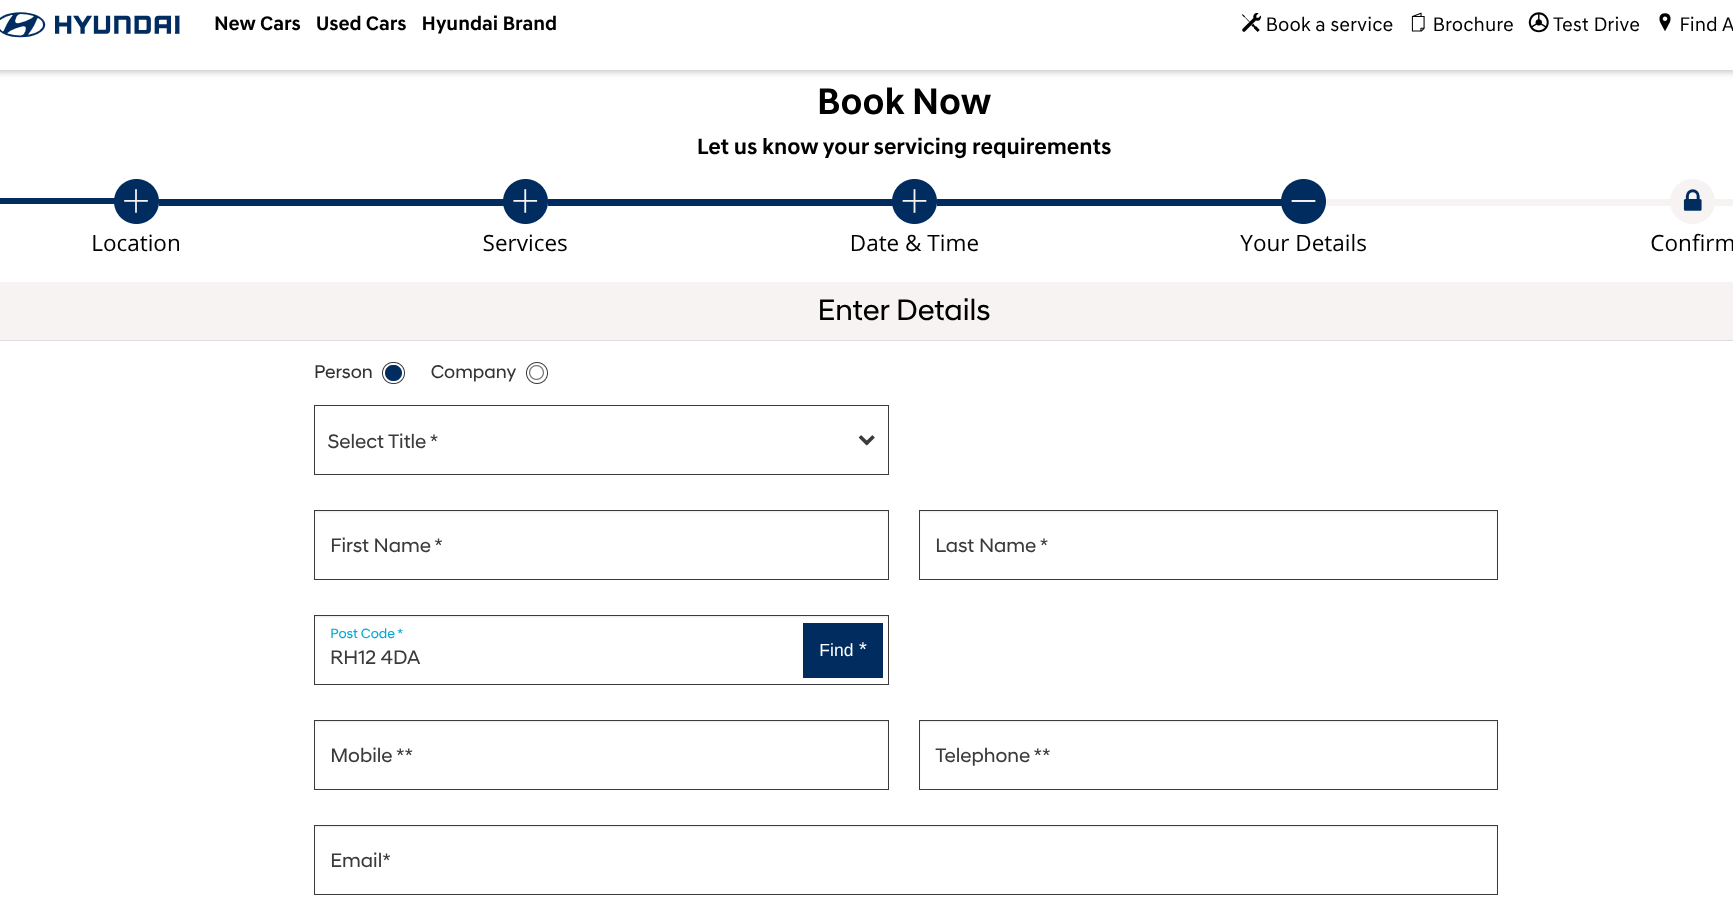Click the First Name input field
The image size is (1733, 908).
601,545
